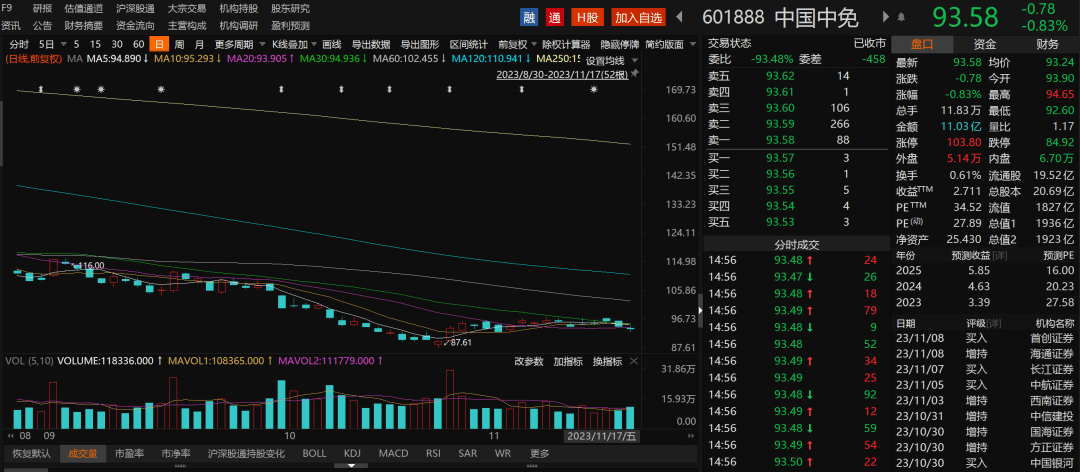Switch to the 资金 tab
This screenshot has height=472, width=1080.
coord(985,45)
